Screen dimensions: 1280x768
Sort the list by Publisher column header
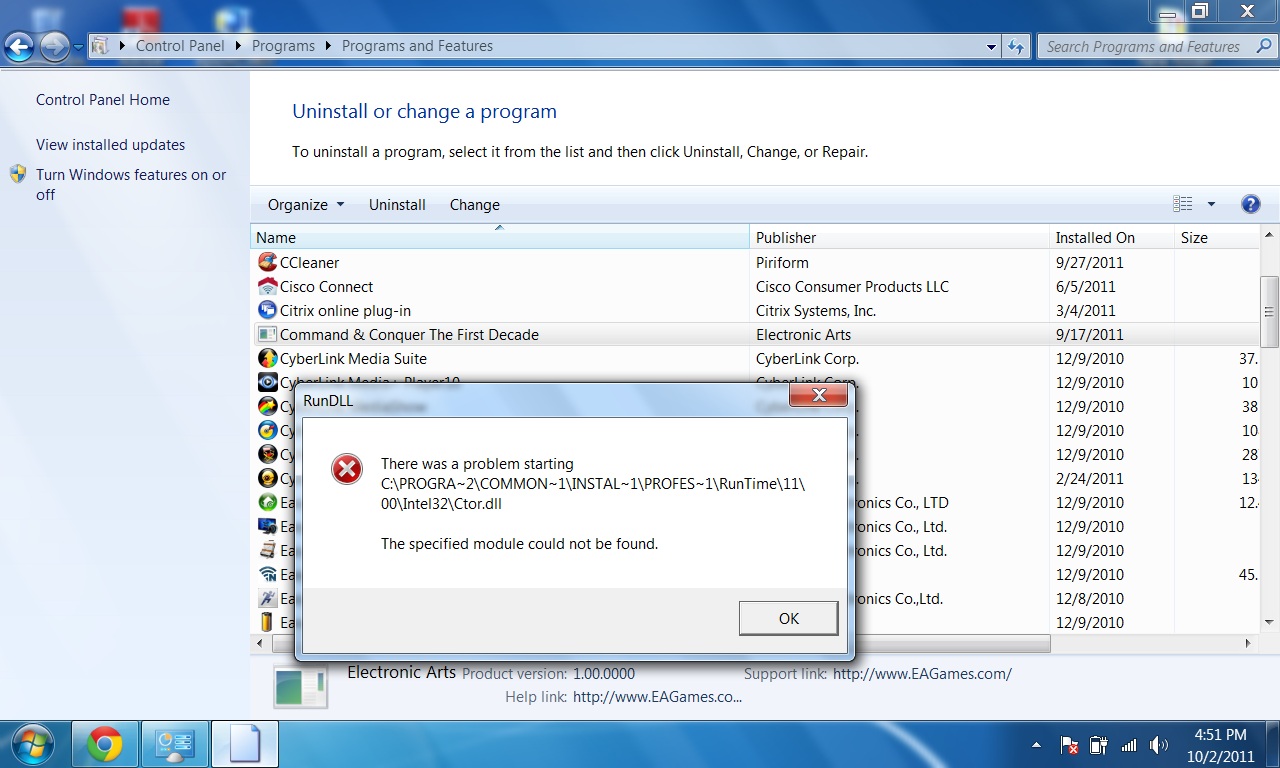(x=786, y=238)
